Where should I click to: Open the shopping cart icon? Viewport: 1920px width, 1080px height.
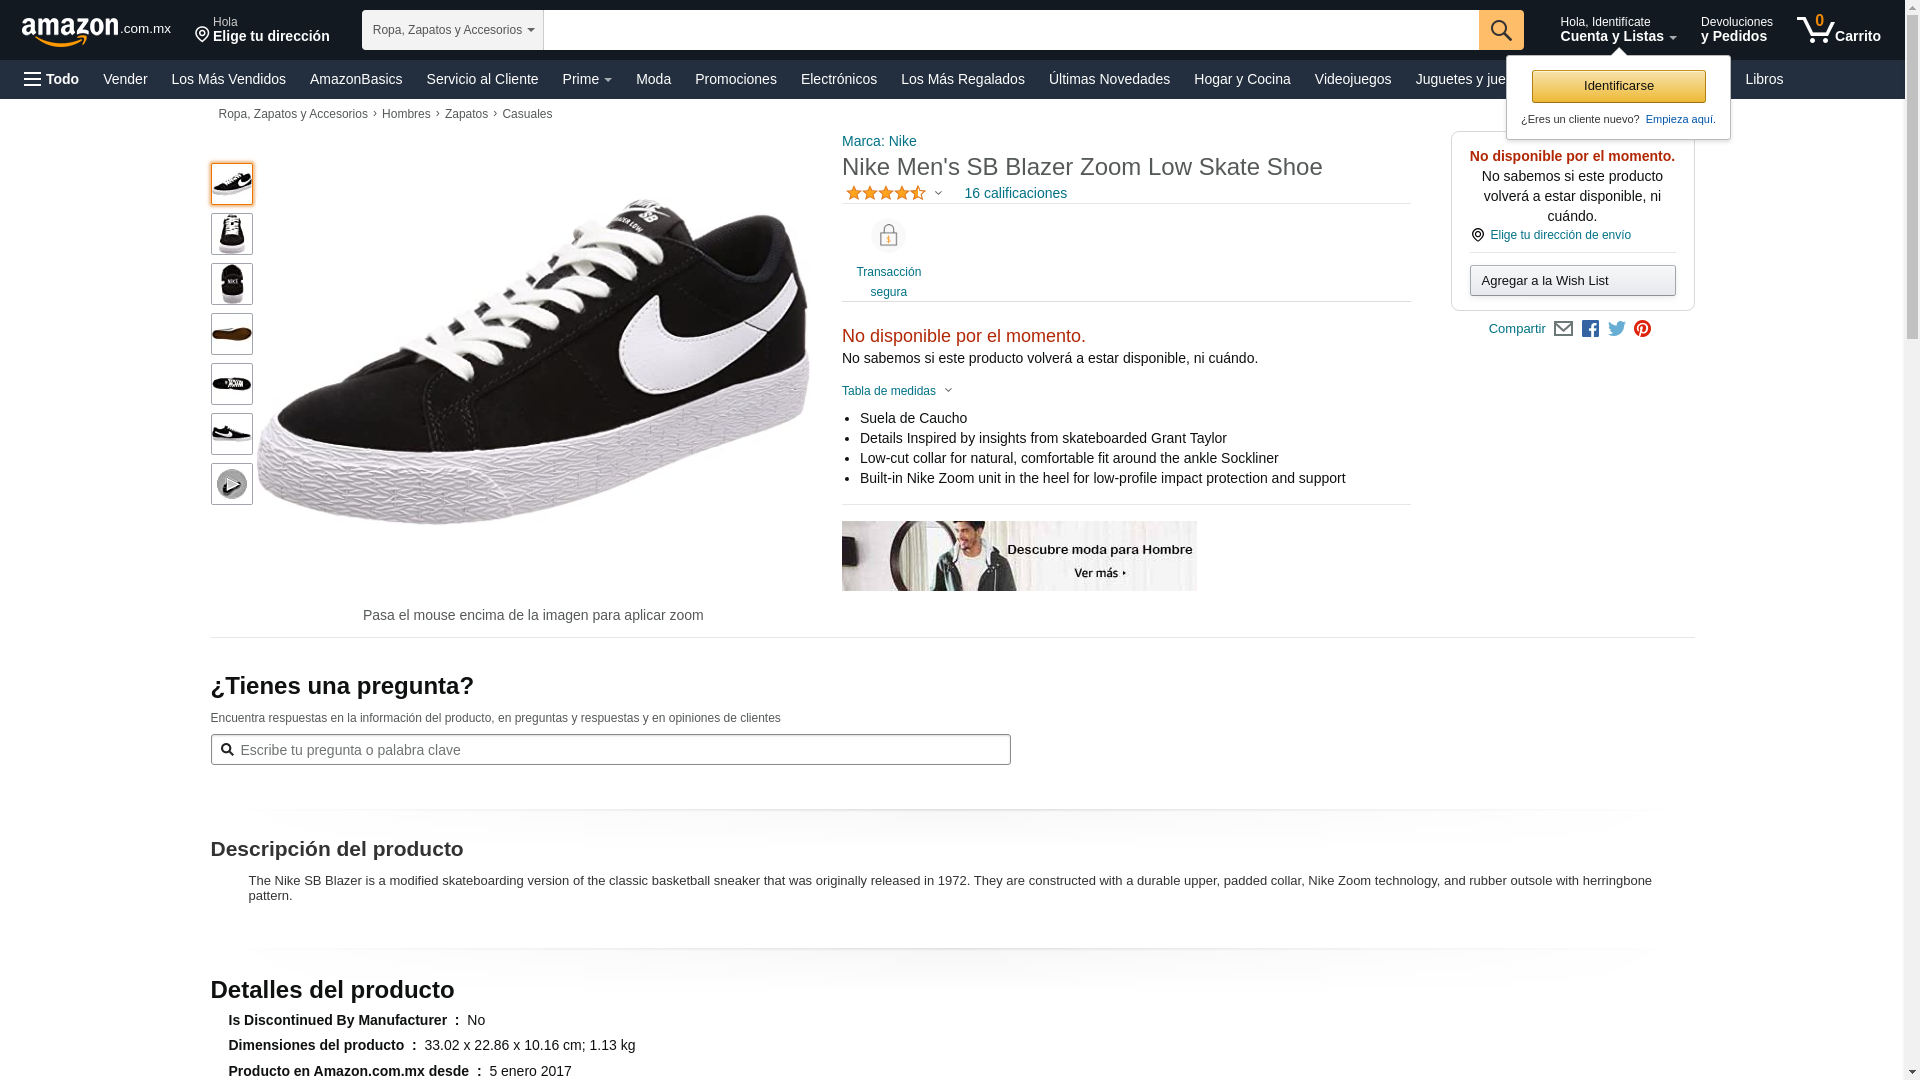[x=1837, y=30]
